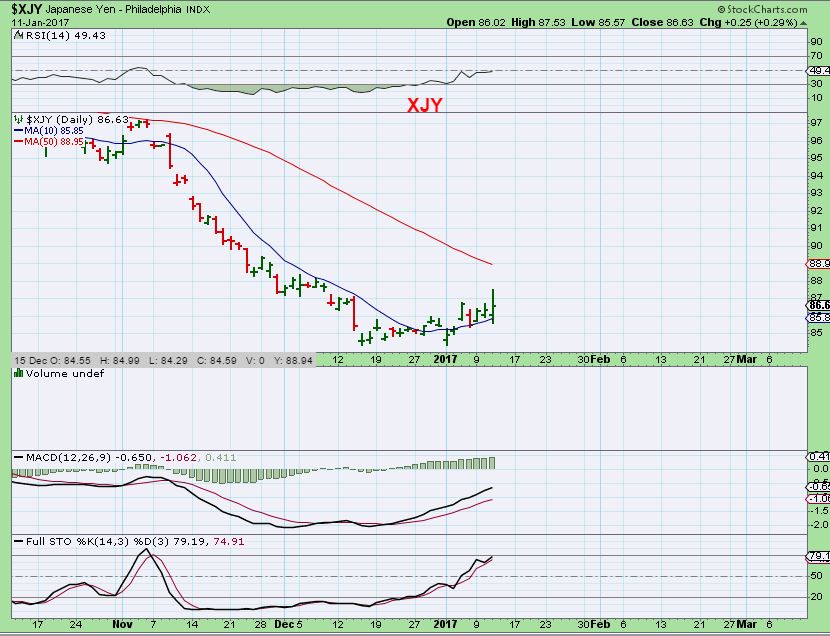The width and height of the screenshot is (830, 636).
Task: Select the blue MA(10) 85.85 legend swatch
Action: click(x=17, y=130)
